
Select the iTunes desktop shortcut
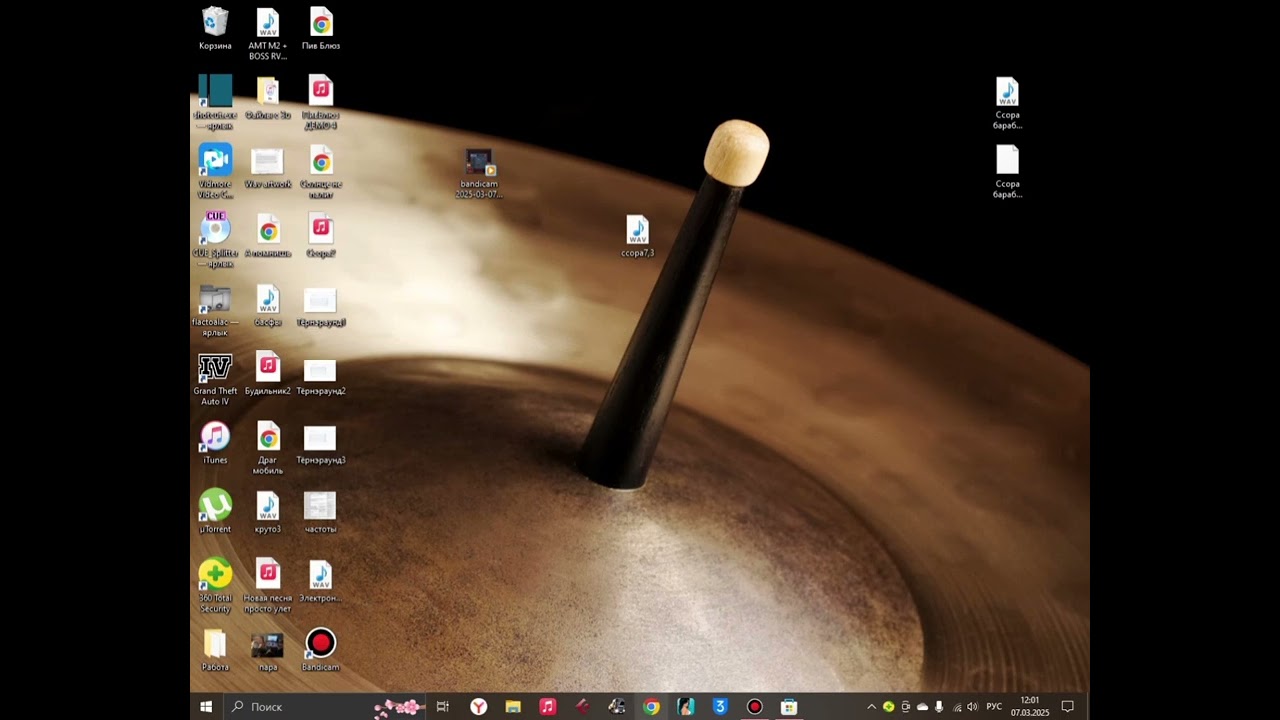click(215, 442)
